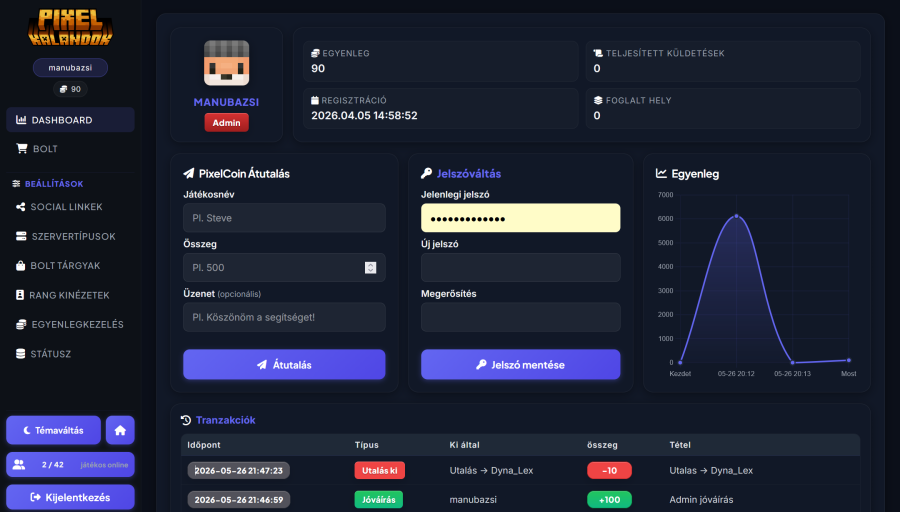The height and width of the screenshot is (512, 900).
Task: Click the bag icon beside Bolt Tárgyak
Action: pos(21,266)
